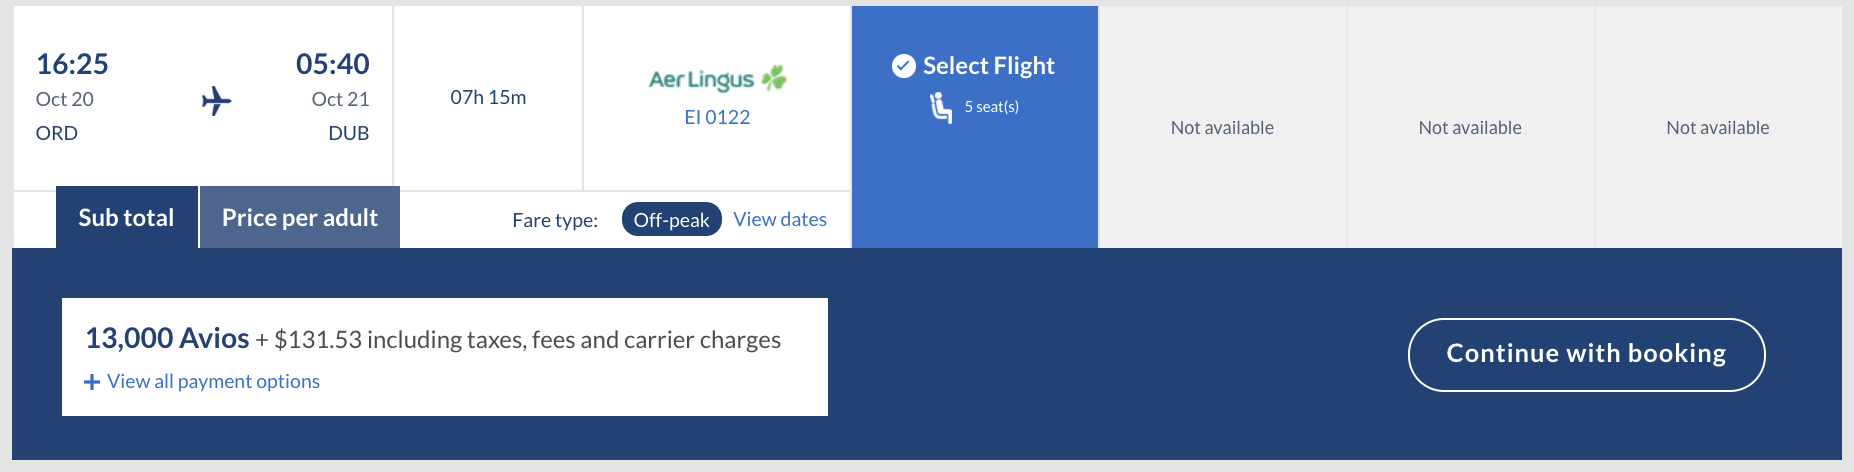This screenshot has height=472, width=1854.
Task: Click the Off-peak fare type badge
Action: coord(671,219)
